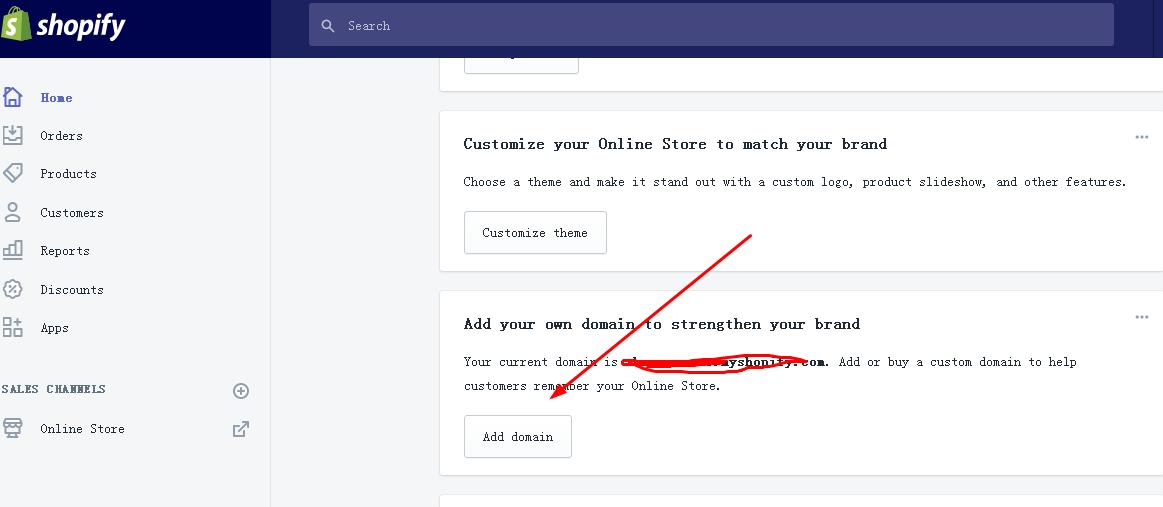
Task: Focus the Search input field
Action: click(711, 25)
